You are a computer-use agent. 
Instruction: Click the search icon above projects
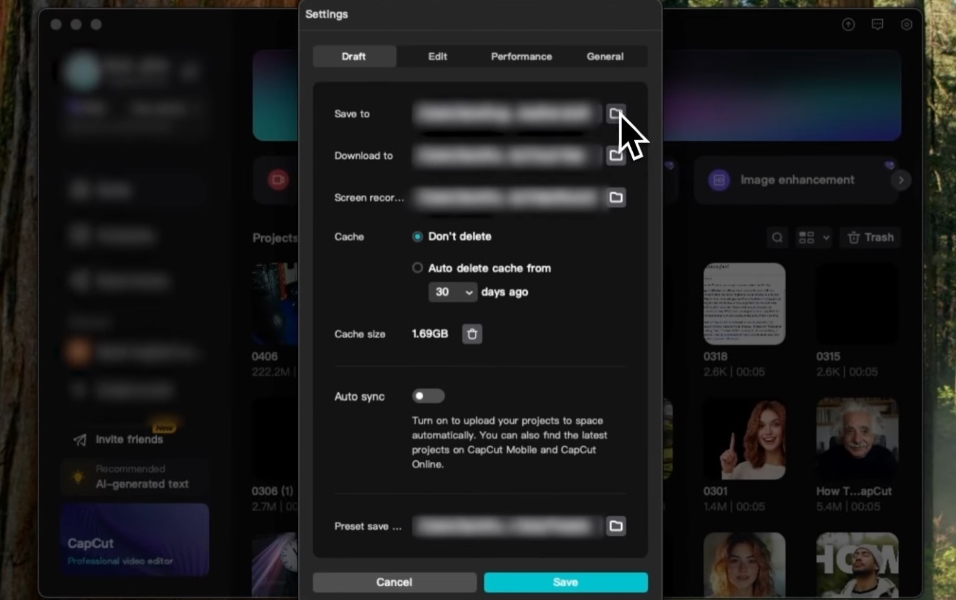tap(777, 237)
